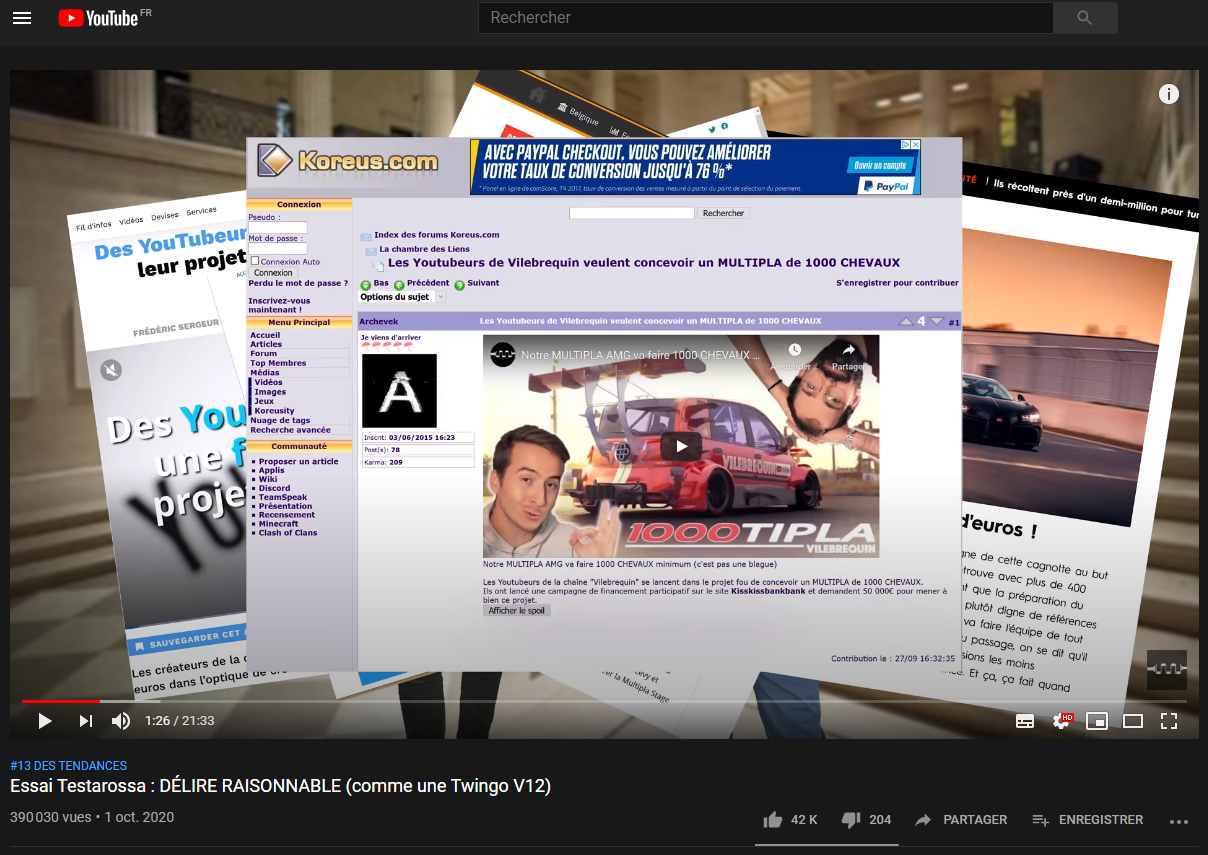This screenshot has height=855, width=1208.
Task: Enter fullscreen mode
Action: pos(1169,720)
